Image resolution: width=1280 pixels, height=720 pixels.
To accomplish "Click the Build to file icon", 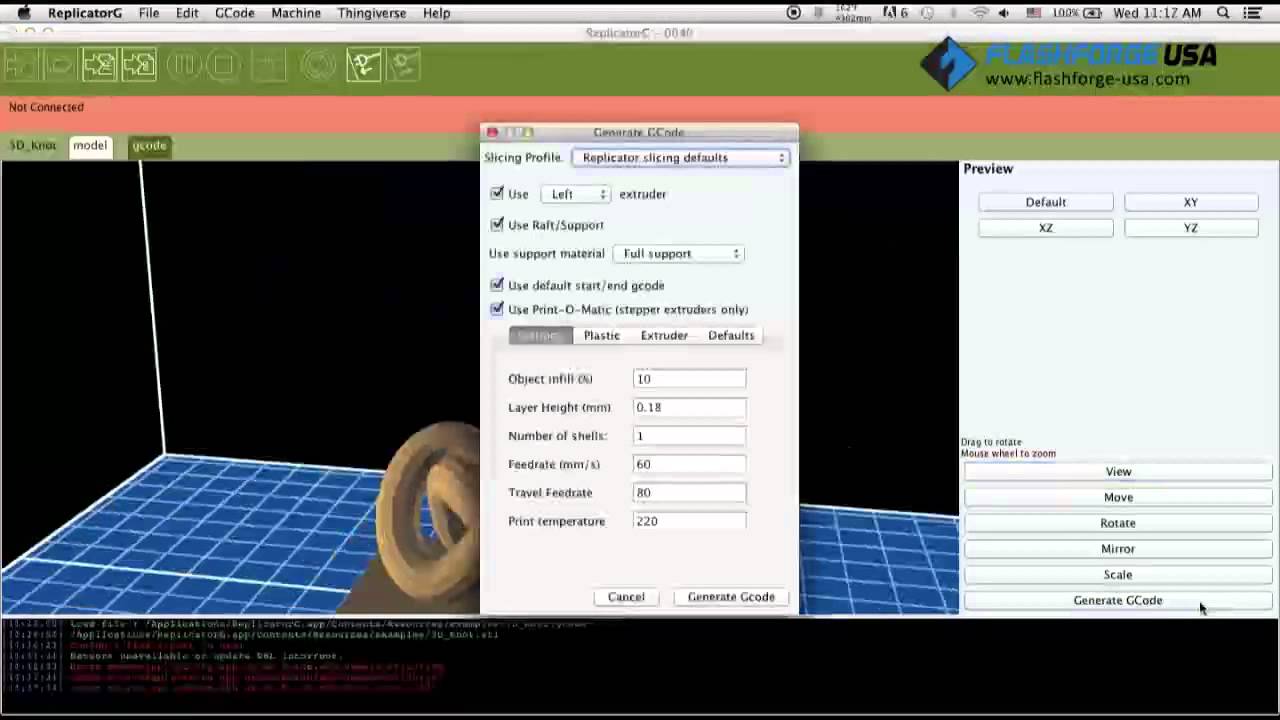I will [139, 66].
